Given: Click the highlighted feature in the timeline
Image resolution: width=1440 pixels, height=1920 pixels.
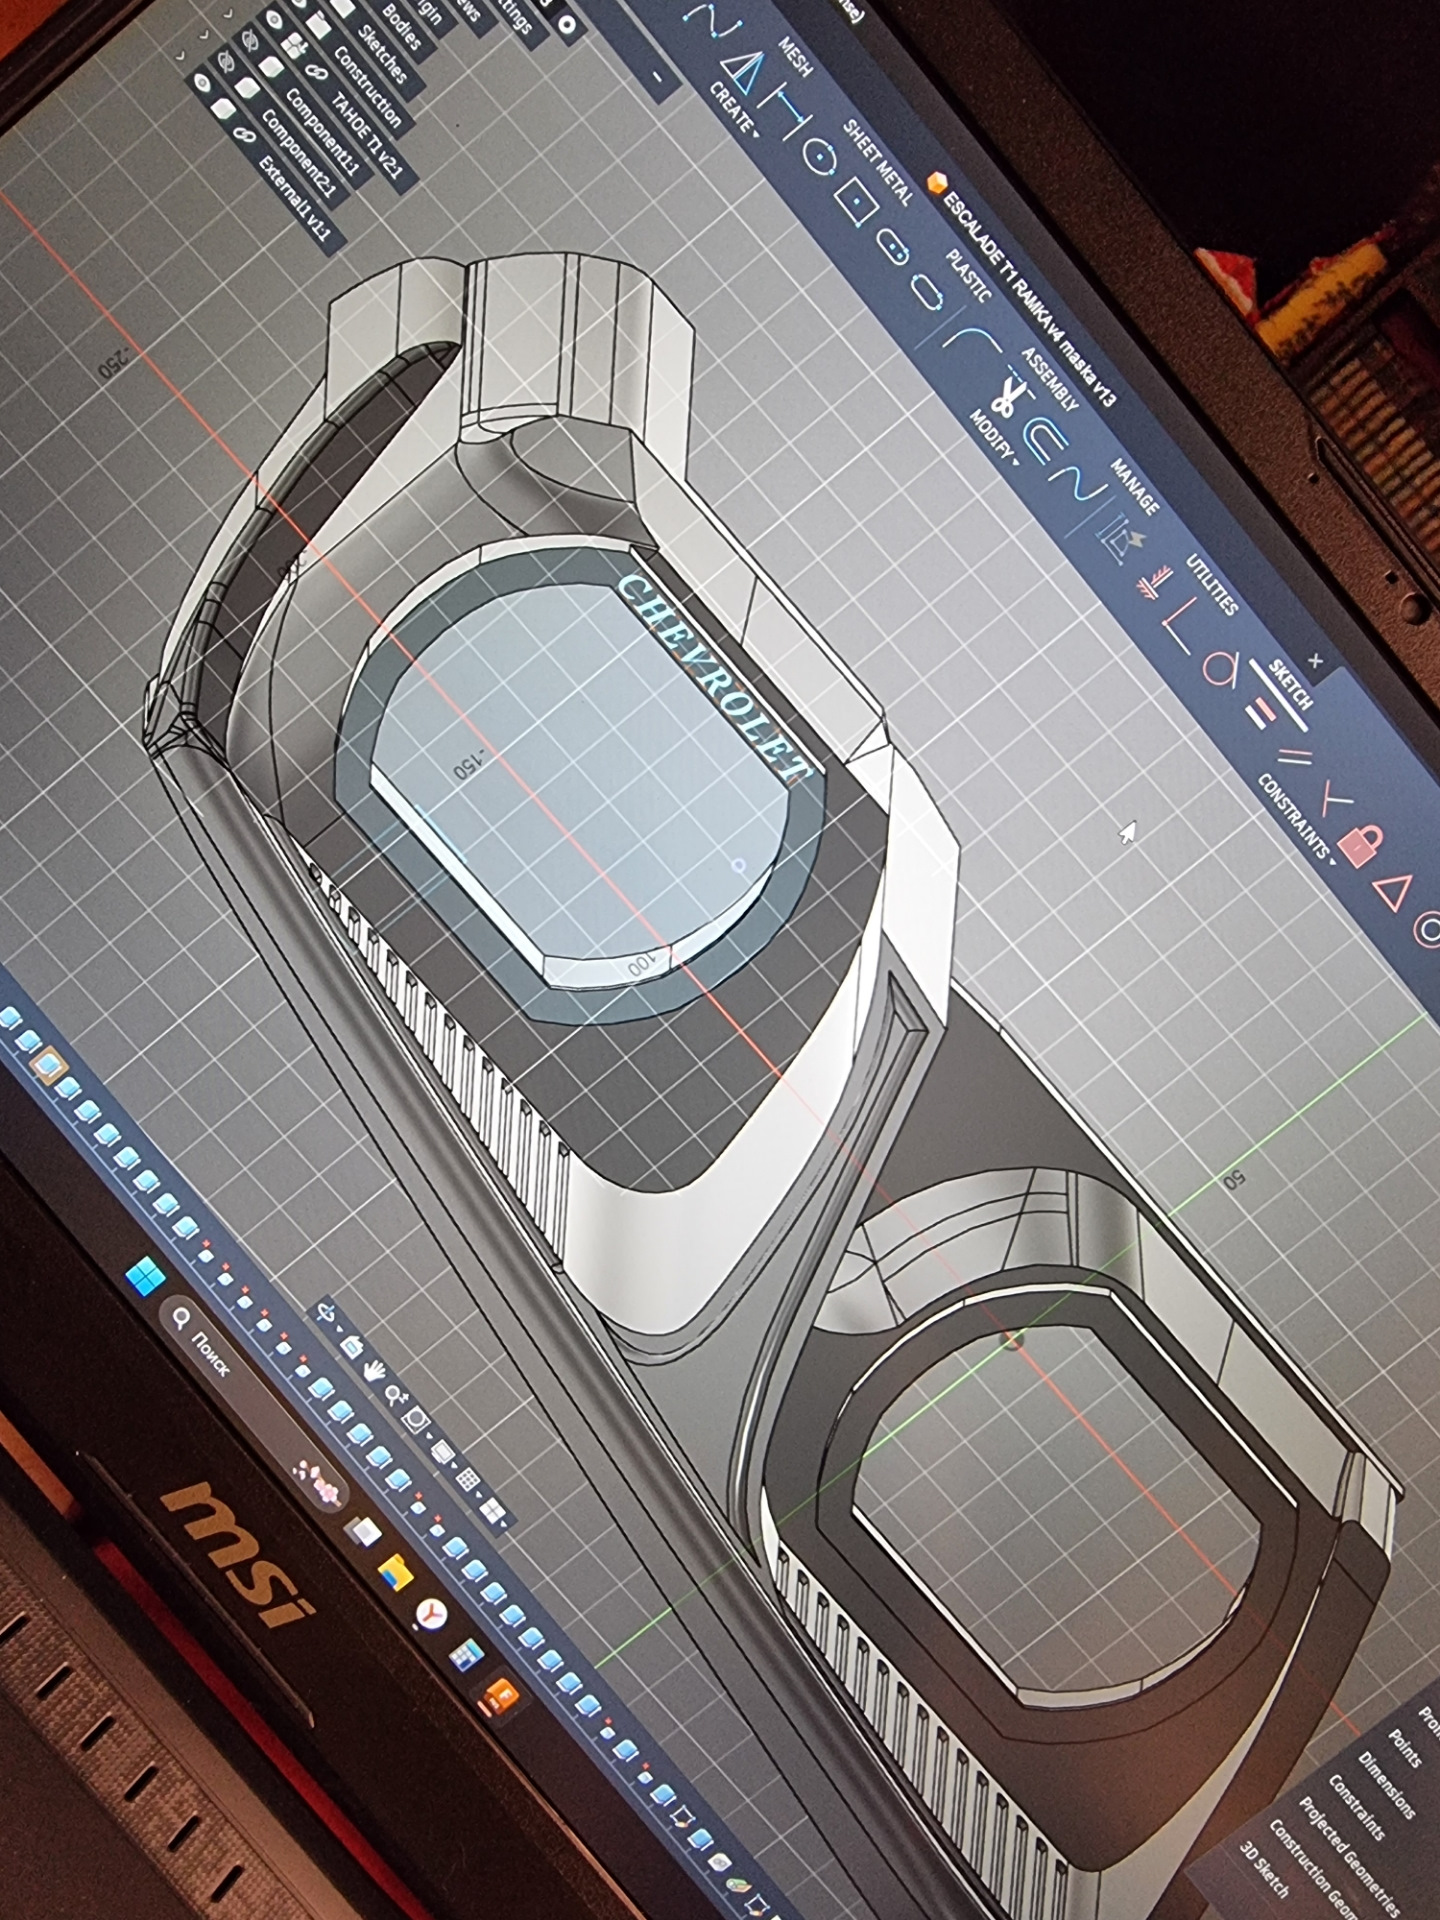Looking at the screenshot, I should point(46,1067).
